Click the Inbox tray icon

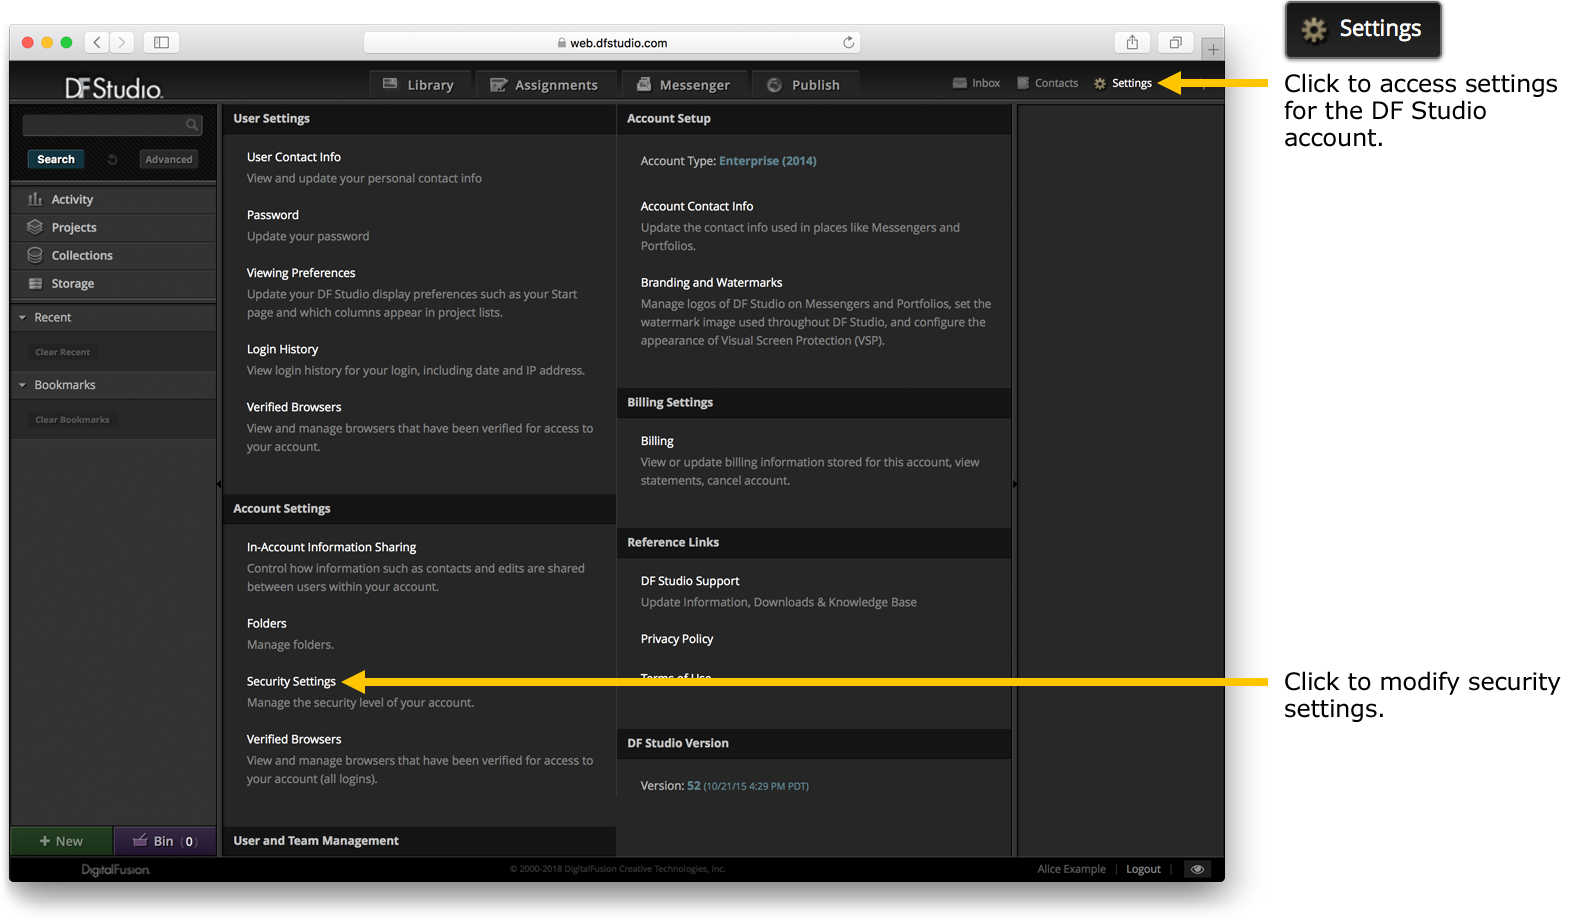coord(960,83)
